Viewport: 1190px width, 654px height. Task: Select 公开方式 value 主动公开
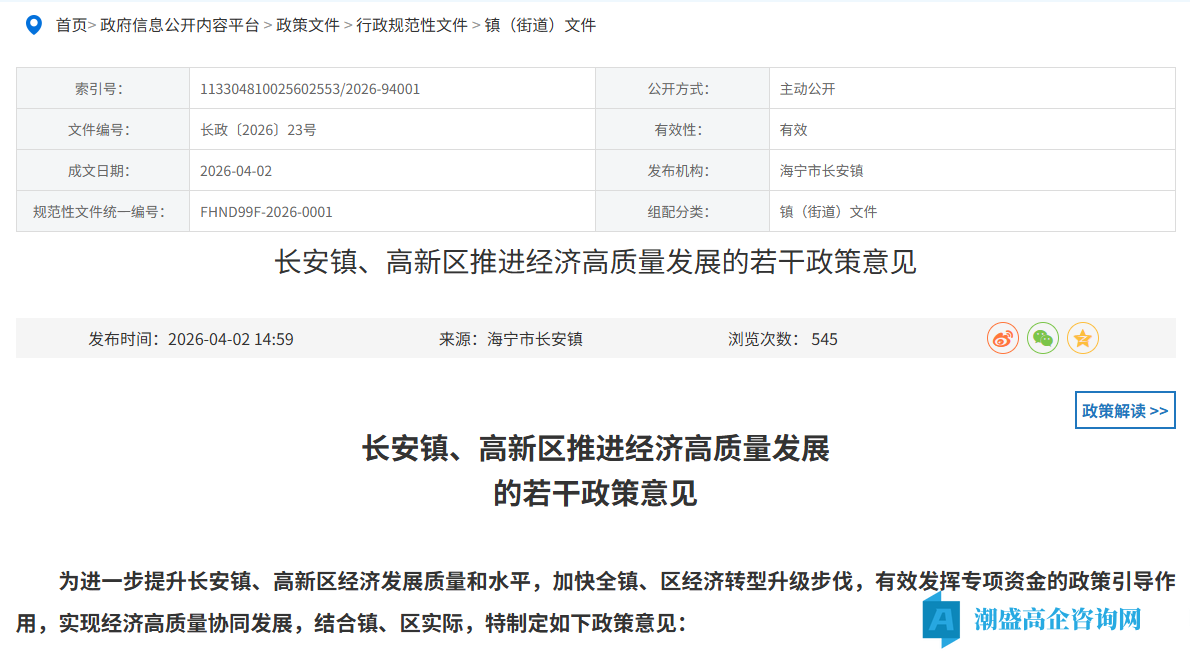pyautogui.click(x=808, y=89)
